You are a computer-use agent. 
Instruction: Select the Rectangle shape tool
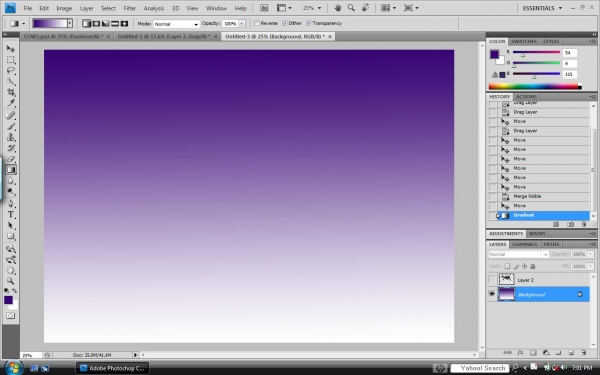11,236
